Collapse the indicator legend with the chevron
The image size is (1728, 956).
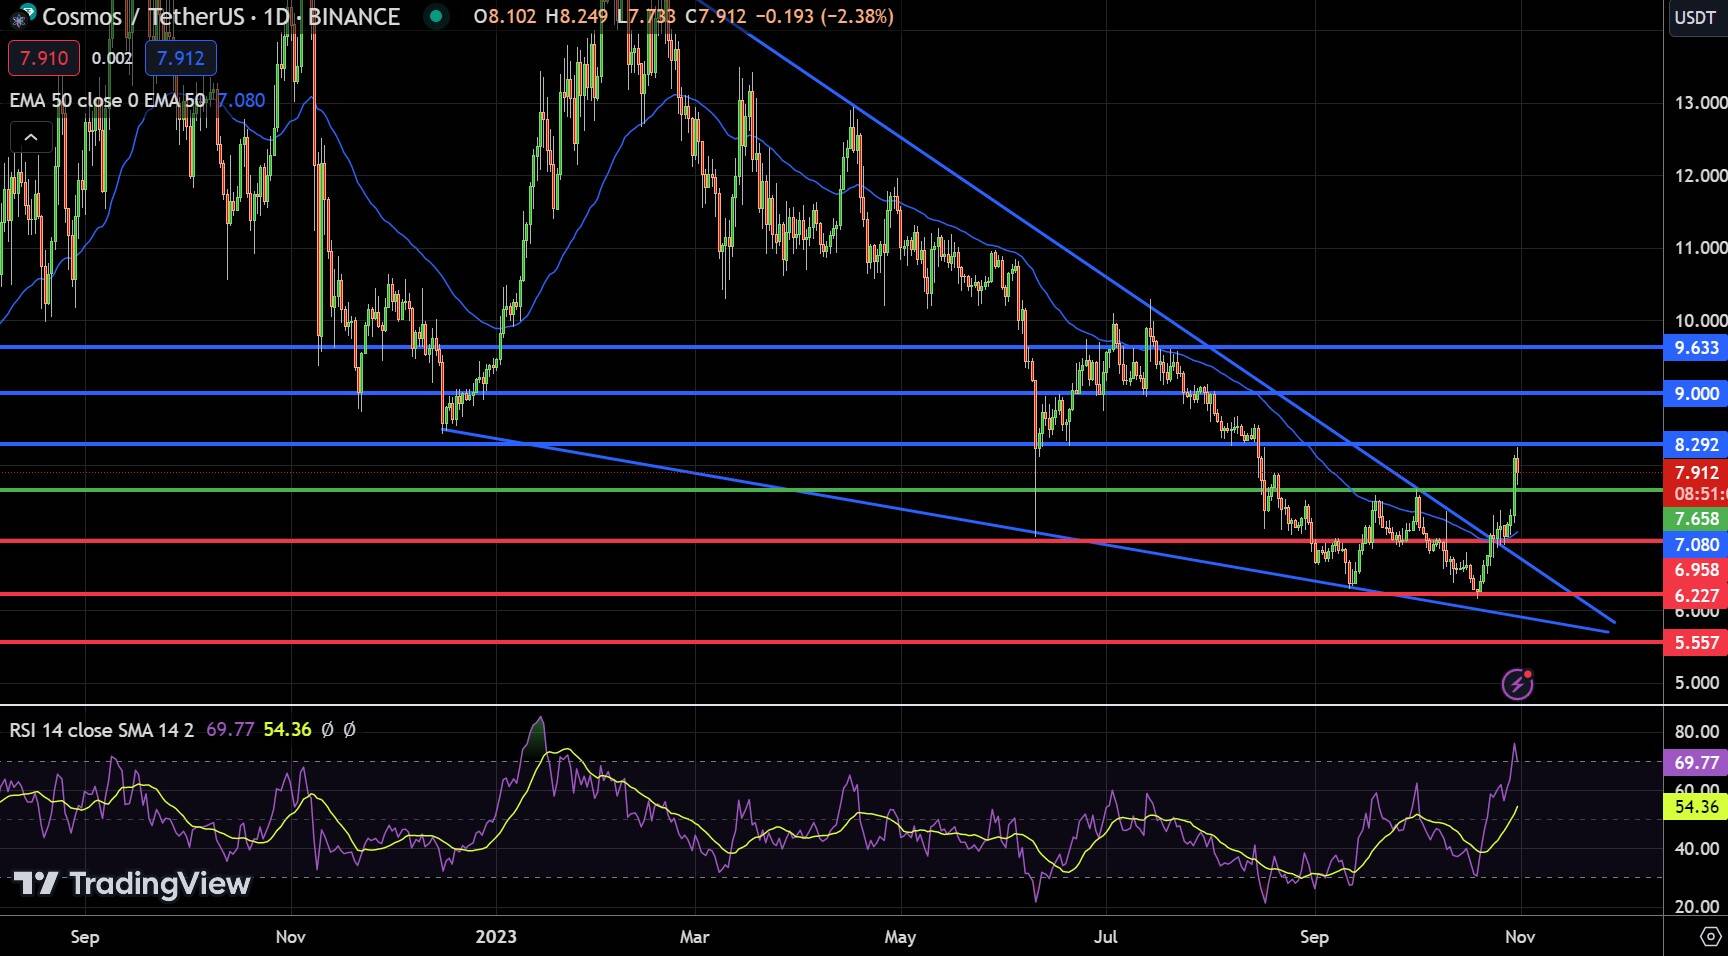(31, 138)
